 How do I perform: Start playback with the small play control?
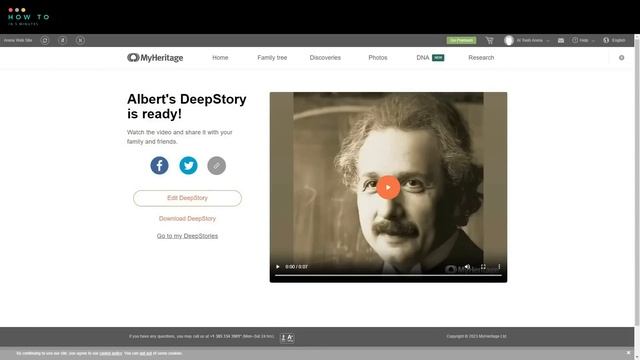[278, 267]
